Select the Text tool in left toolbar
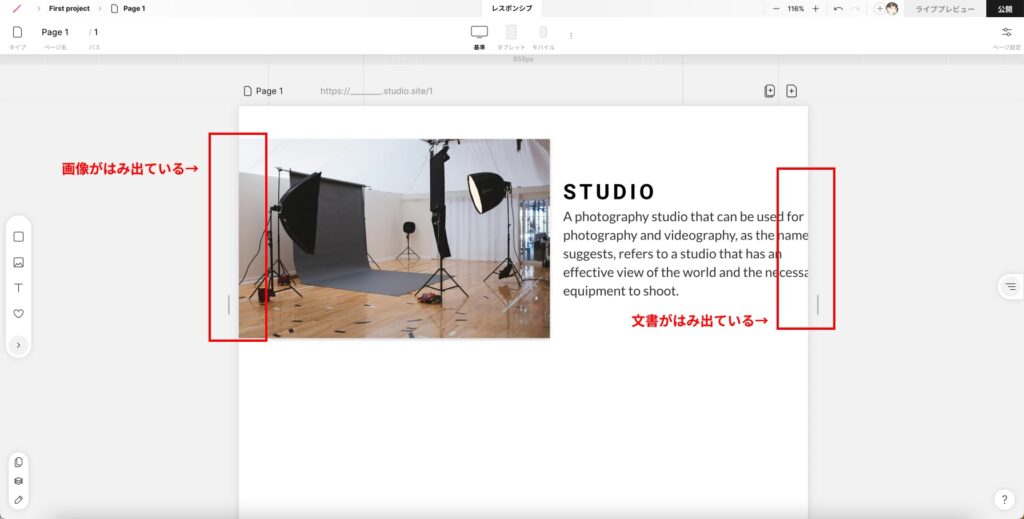 [18, 288]
